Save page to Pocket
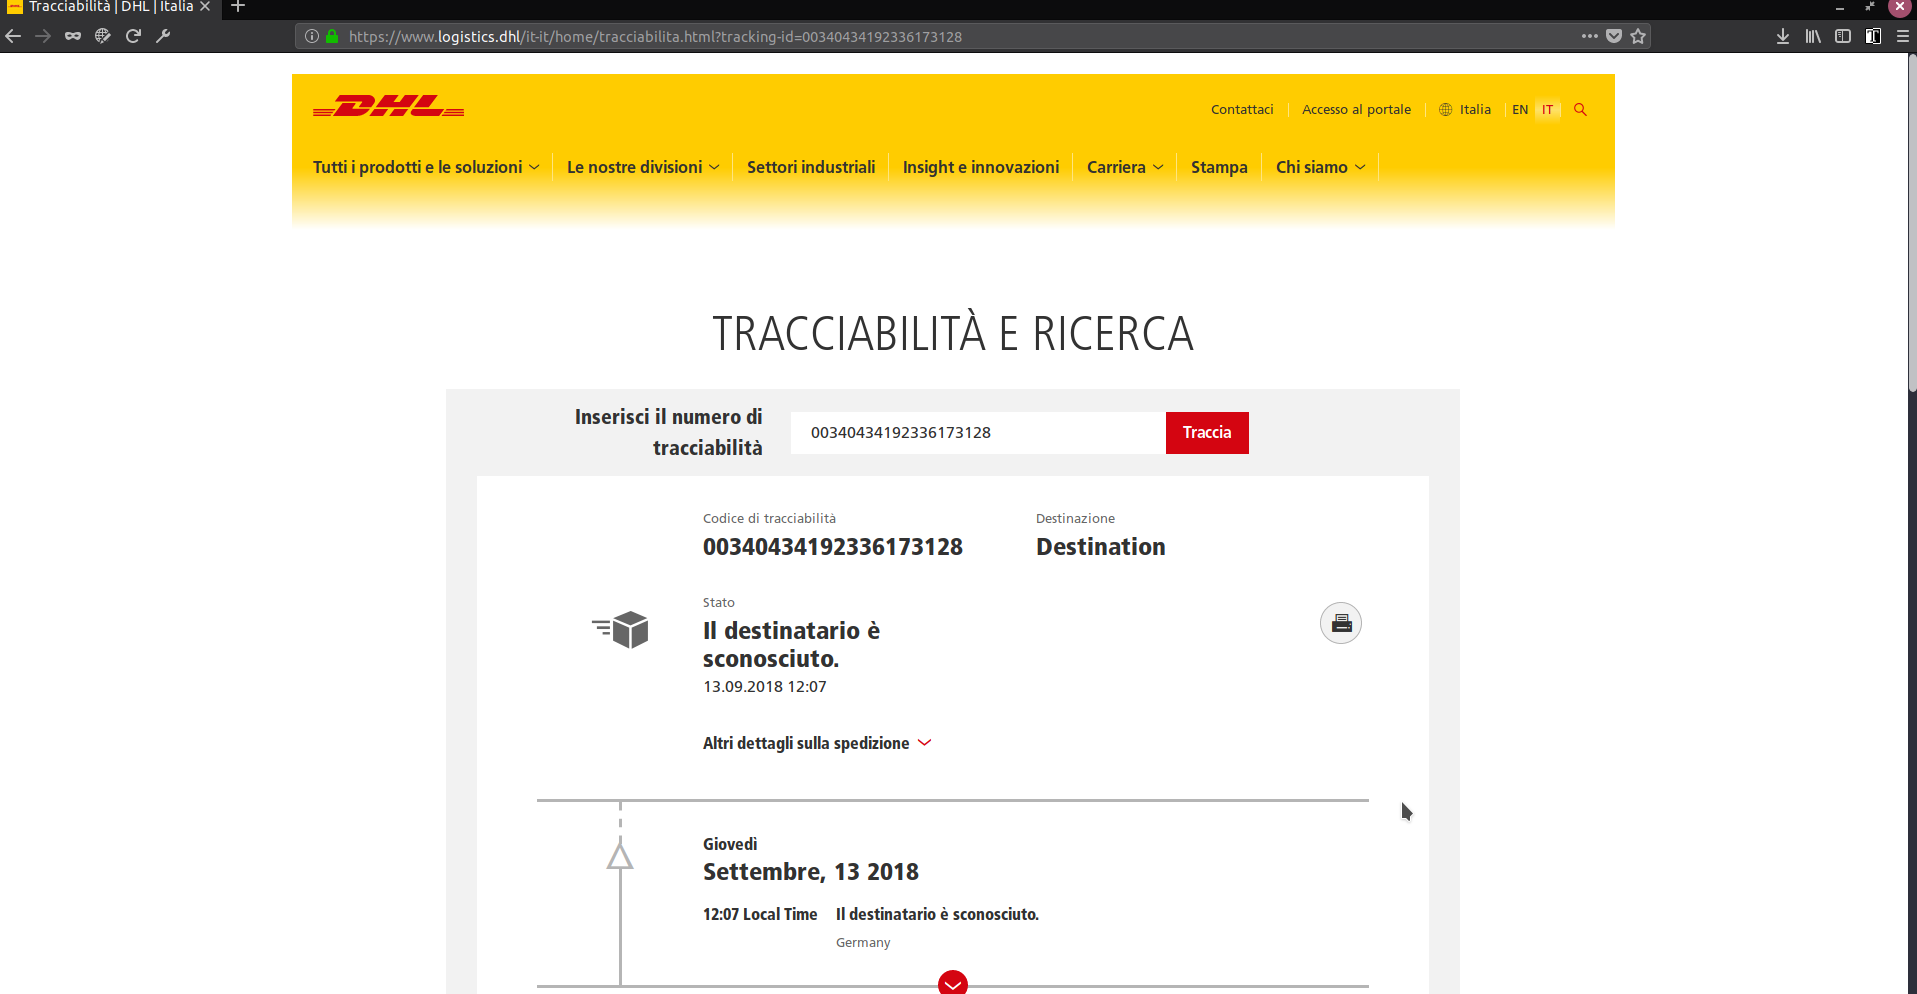 pos(1614,36)
